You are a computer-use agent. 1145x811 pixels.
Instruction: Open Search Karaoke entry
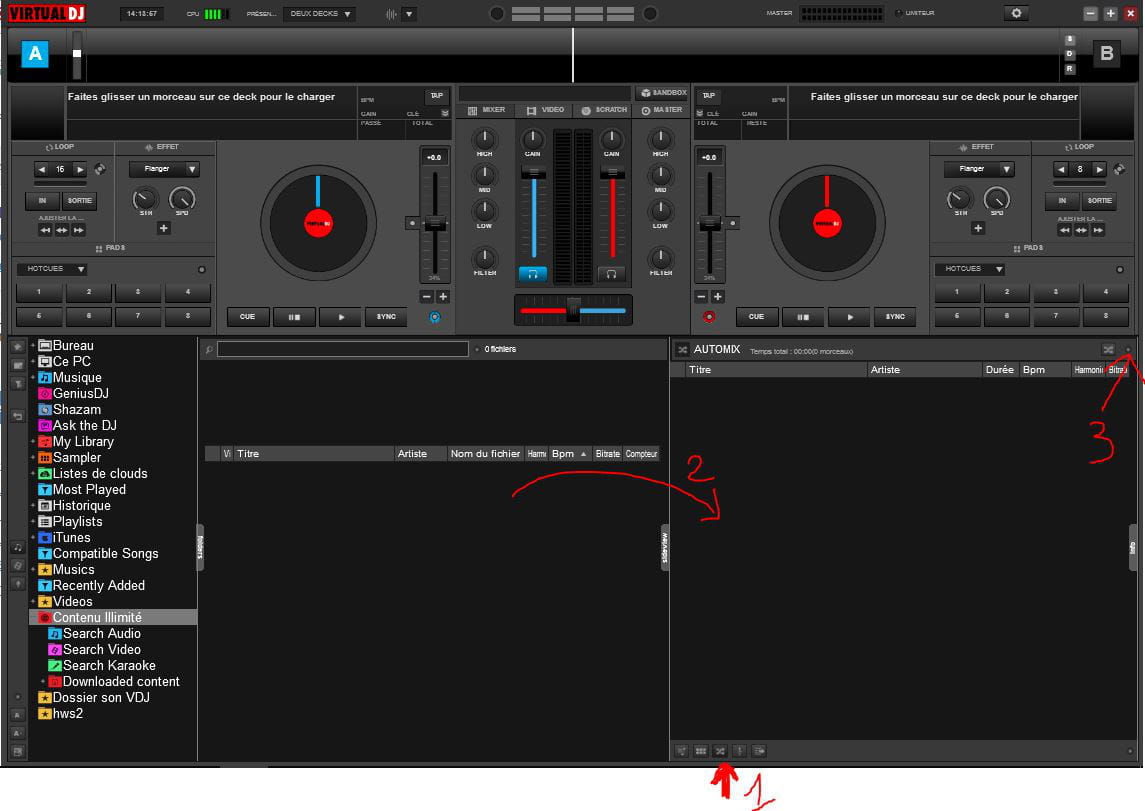[102, 666]
